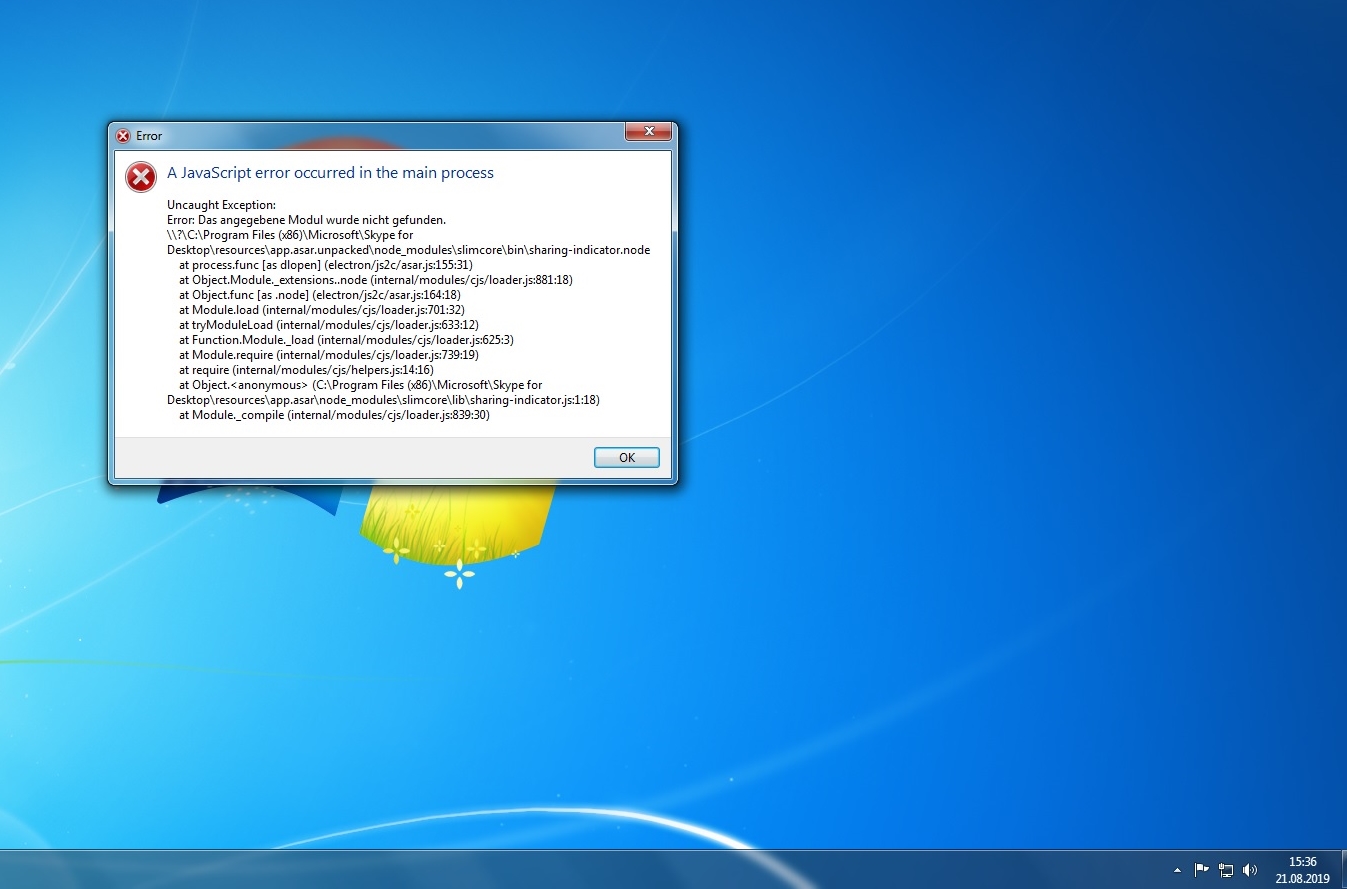The image size is (1347, 889).
Task: Click the "at Object.func [as .node]" line
Action: click(320, 295)
